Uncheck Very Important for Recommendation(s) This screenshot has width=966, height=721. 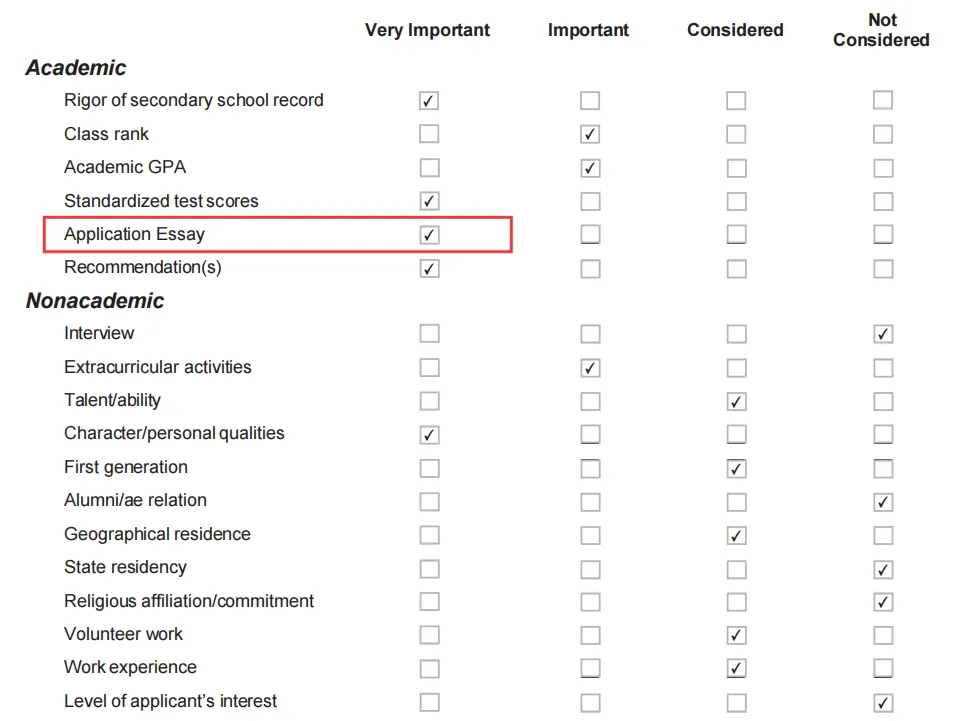(429, 269)
